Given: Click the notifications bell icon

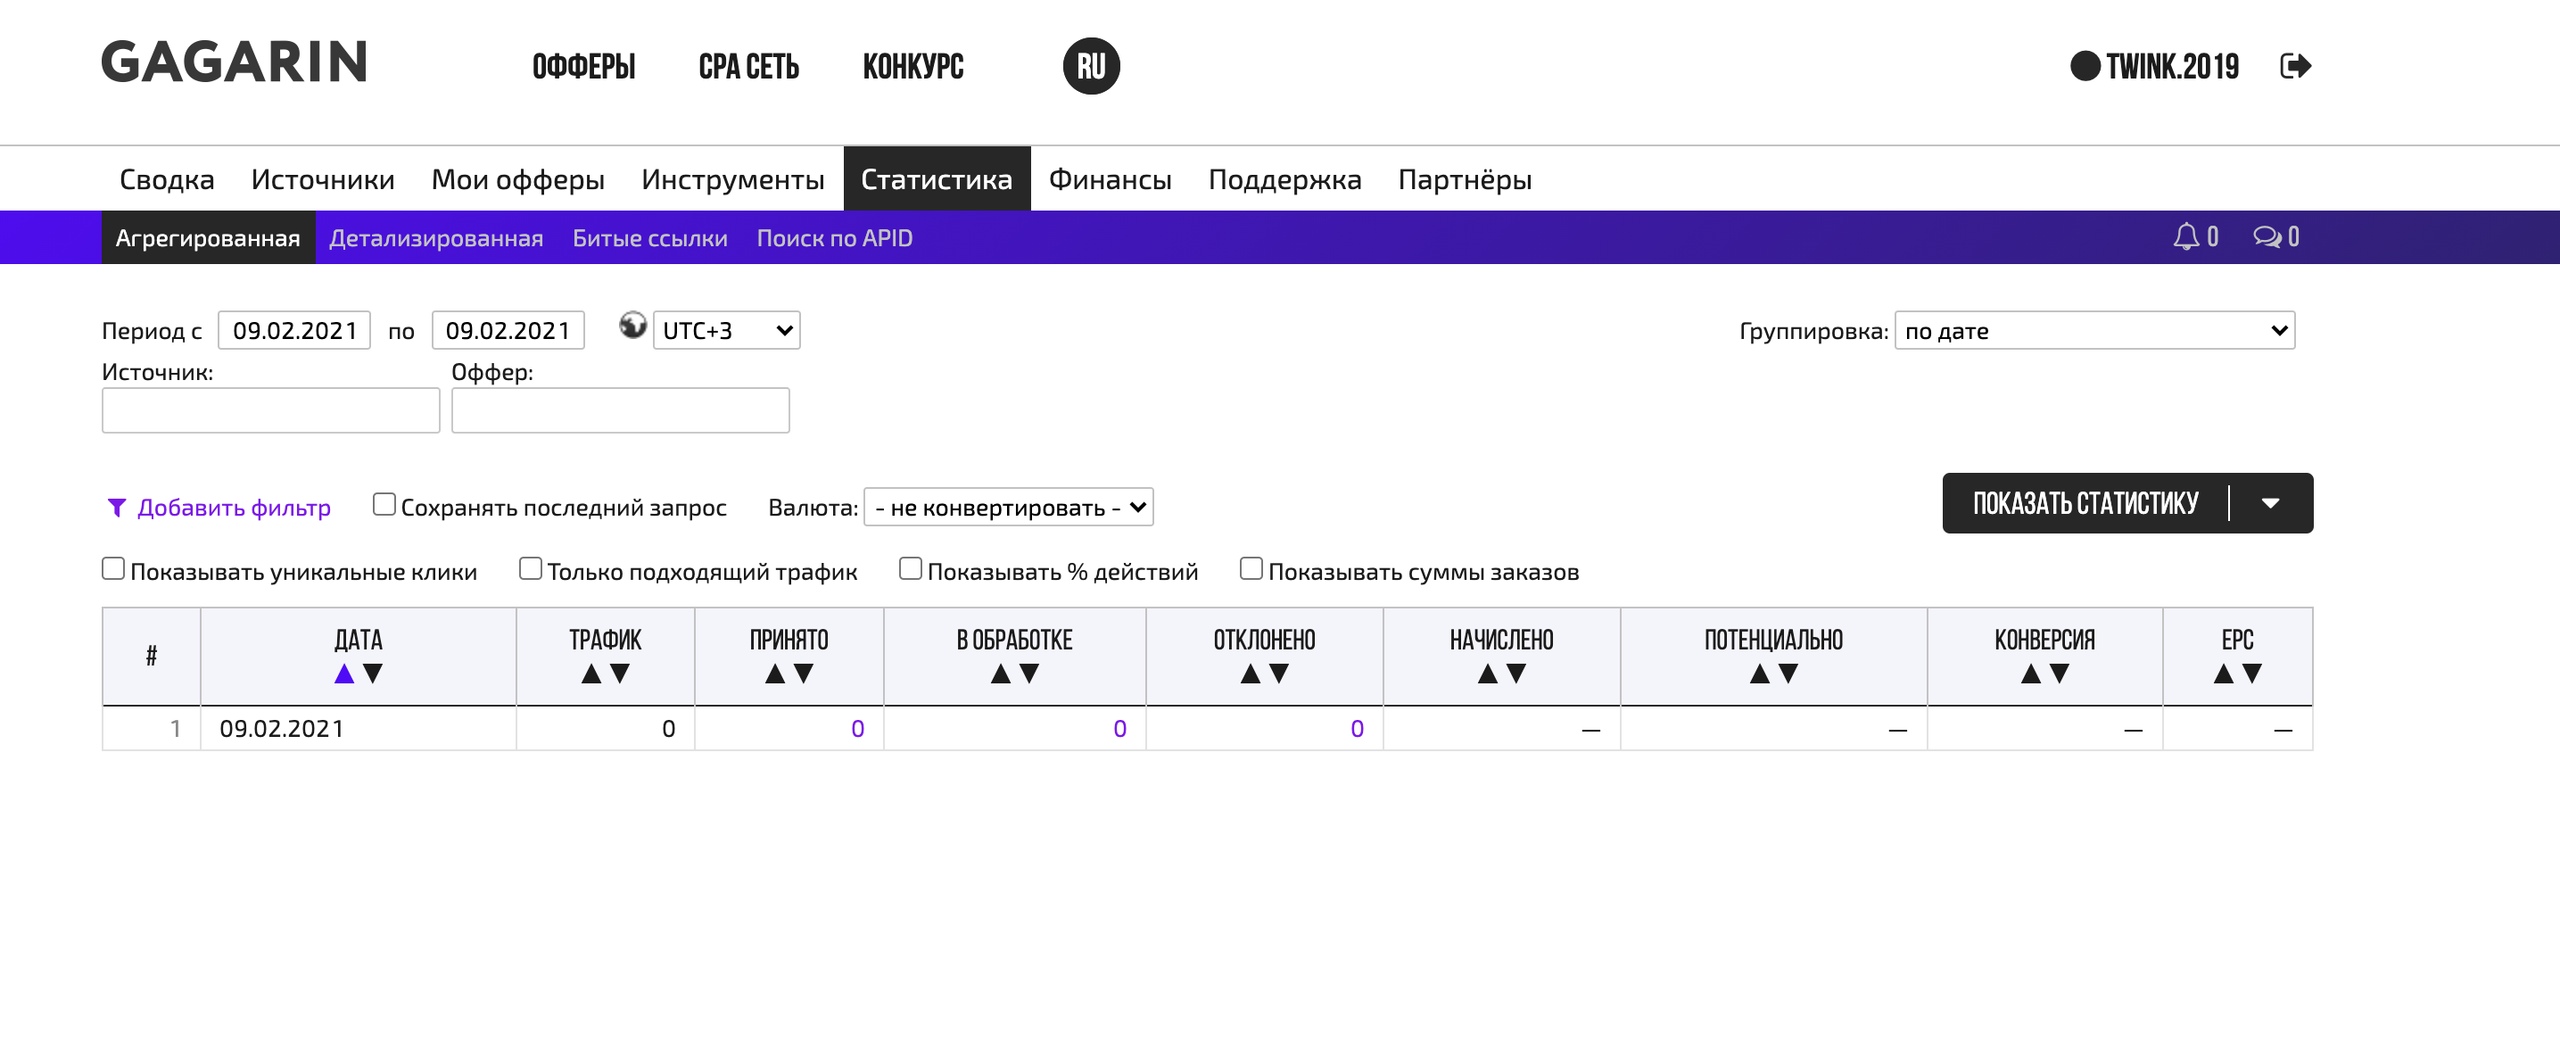Looking at the screenshot, I should click(x=2186, y=237).
